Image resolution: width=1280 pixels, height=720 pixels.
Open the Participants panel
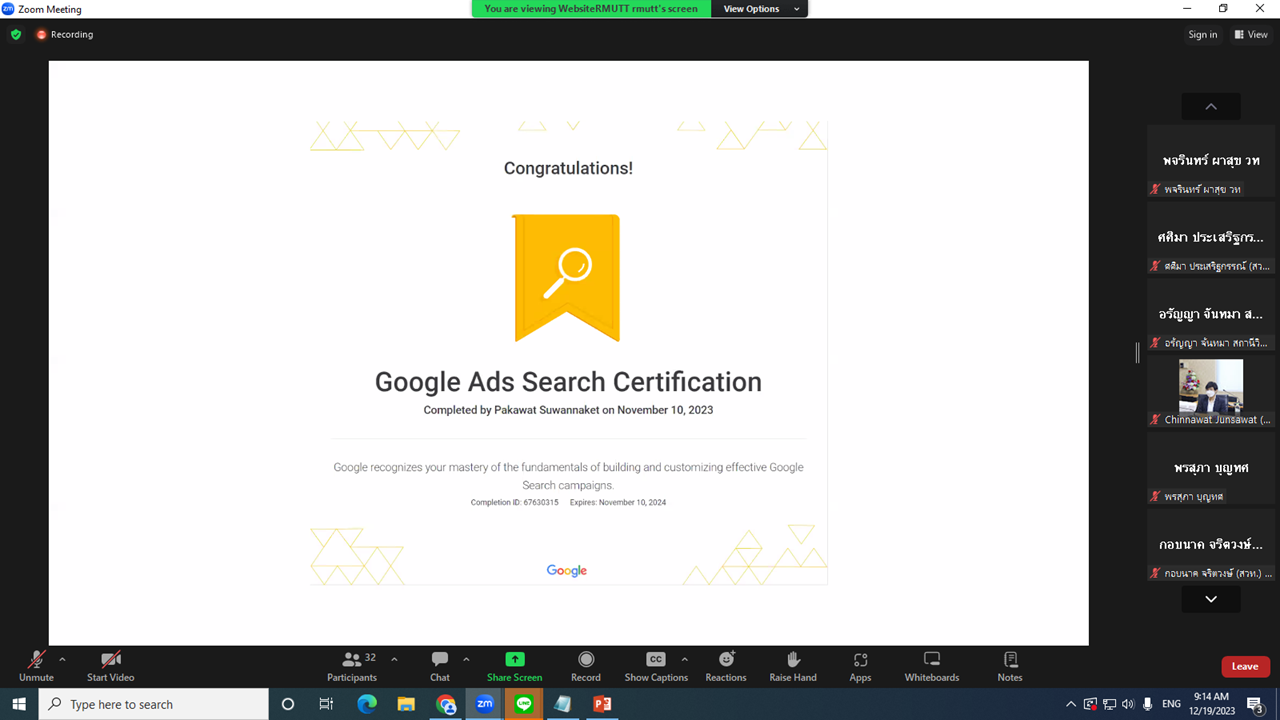[352, 666]
